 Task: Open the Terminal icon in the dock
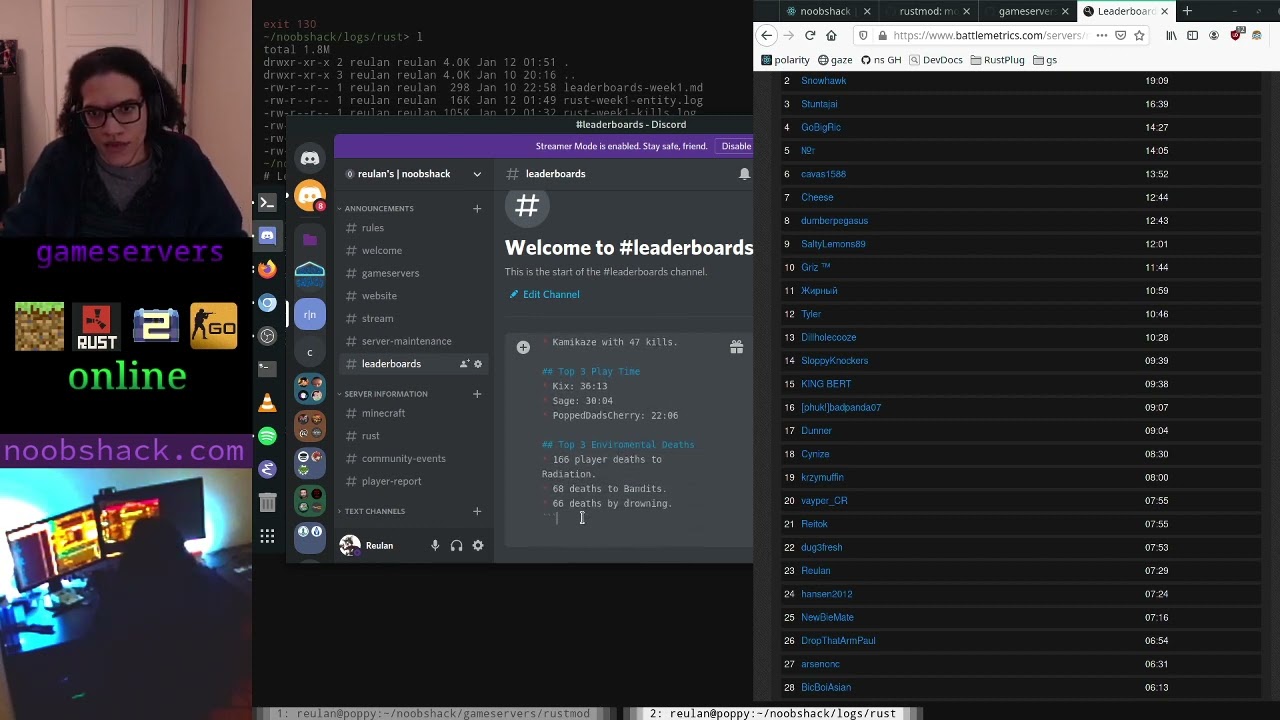(x=267, y=203)
